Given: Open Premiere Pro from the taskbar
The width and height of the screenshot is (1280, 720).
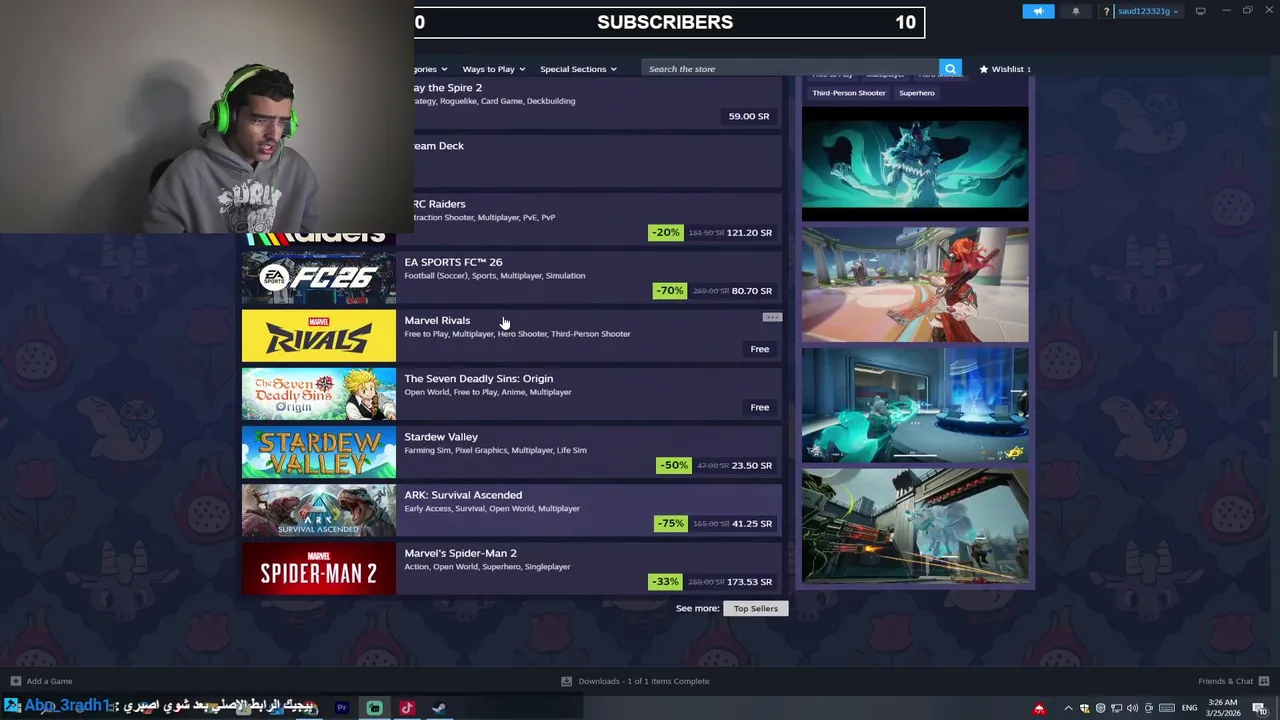Looking at the screenshot, I should coord(342,708).
